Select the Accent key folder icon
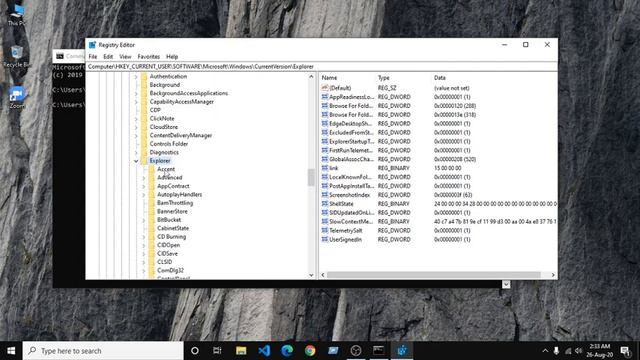The height and width of the screenshot is (360, 640). click(x=151, y=169)
